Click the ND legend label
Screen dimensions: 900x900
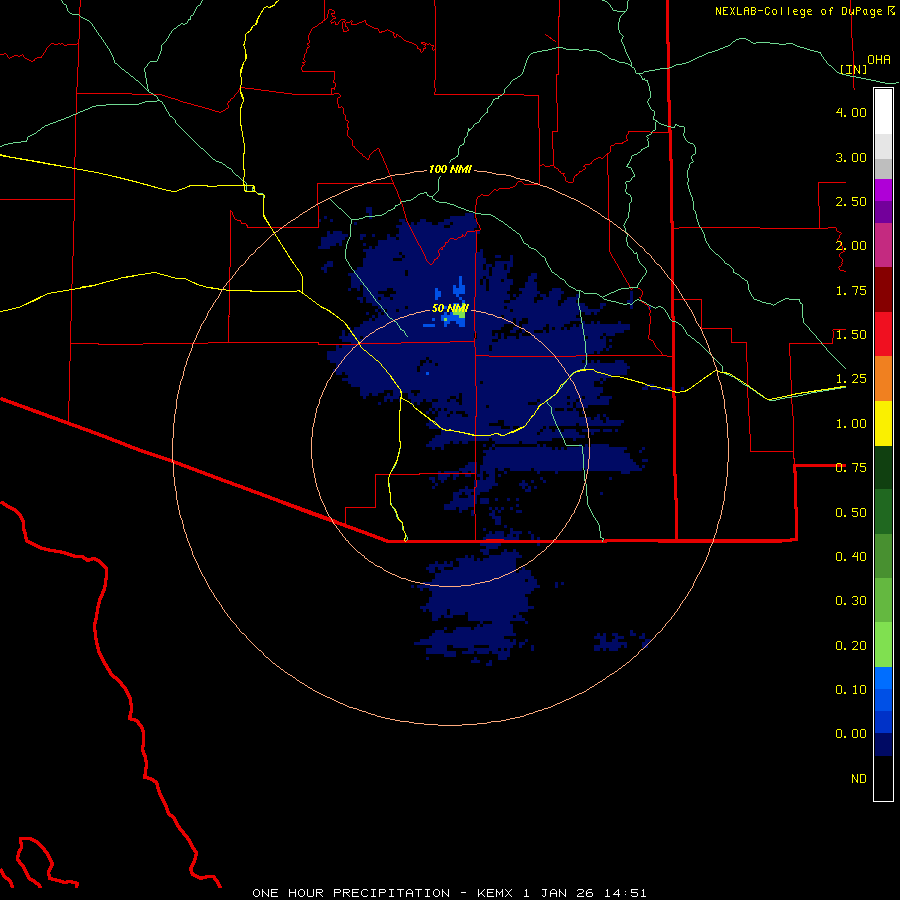pyautogui.click(x=859, y=779)
